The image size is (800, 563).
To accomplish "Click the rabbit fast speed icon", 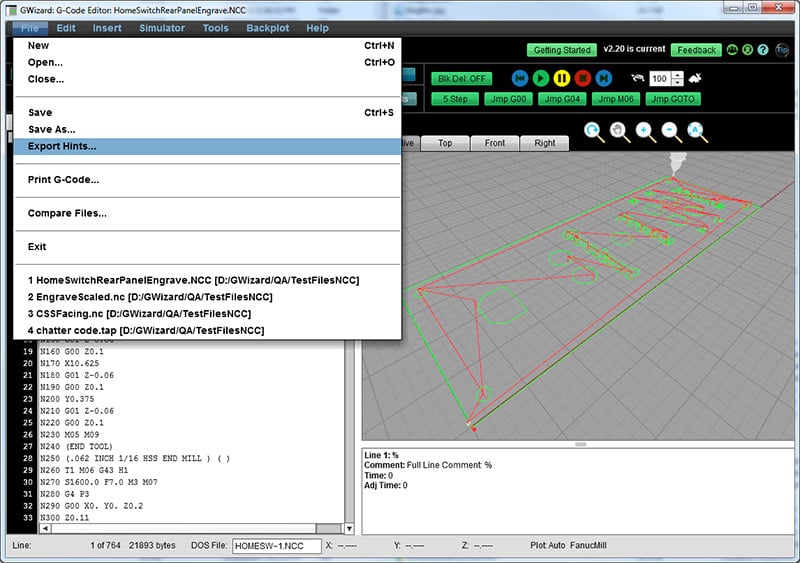I will click(695, 78).
